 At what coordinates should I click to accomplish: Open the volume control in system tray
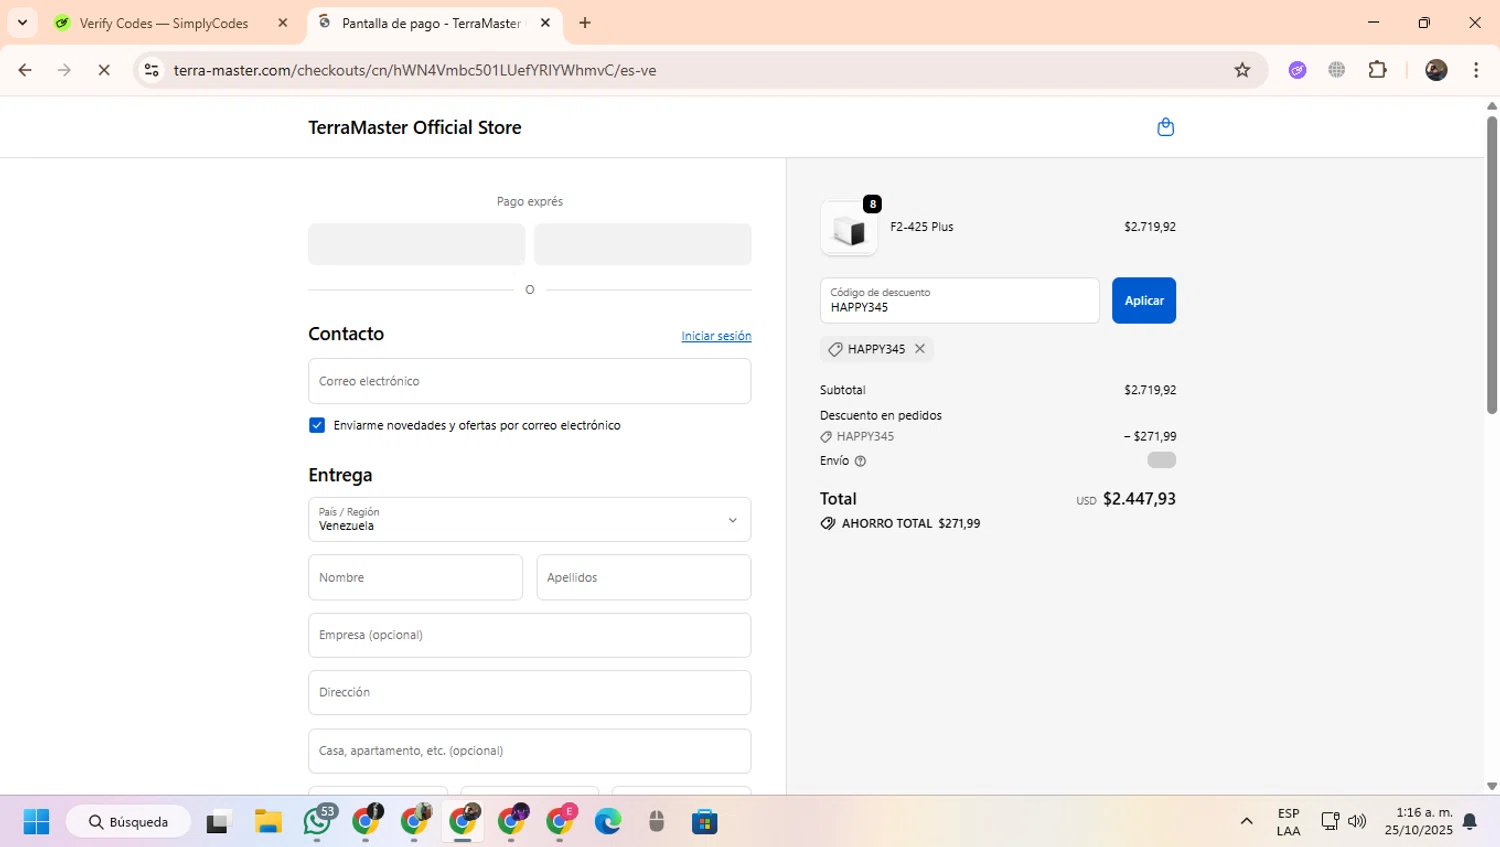pos(1357,822)
